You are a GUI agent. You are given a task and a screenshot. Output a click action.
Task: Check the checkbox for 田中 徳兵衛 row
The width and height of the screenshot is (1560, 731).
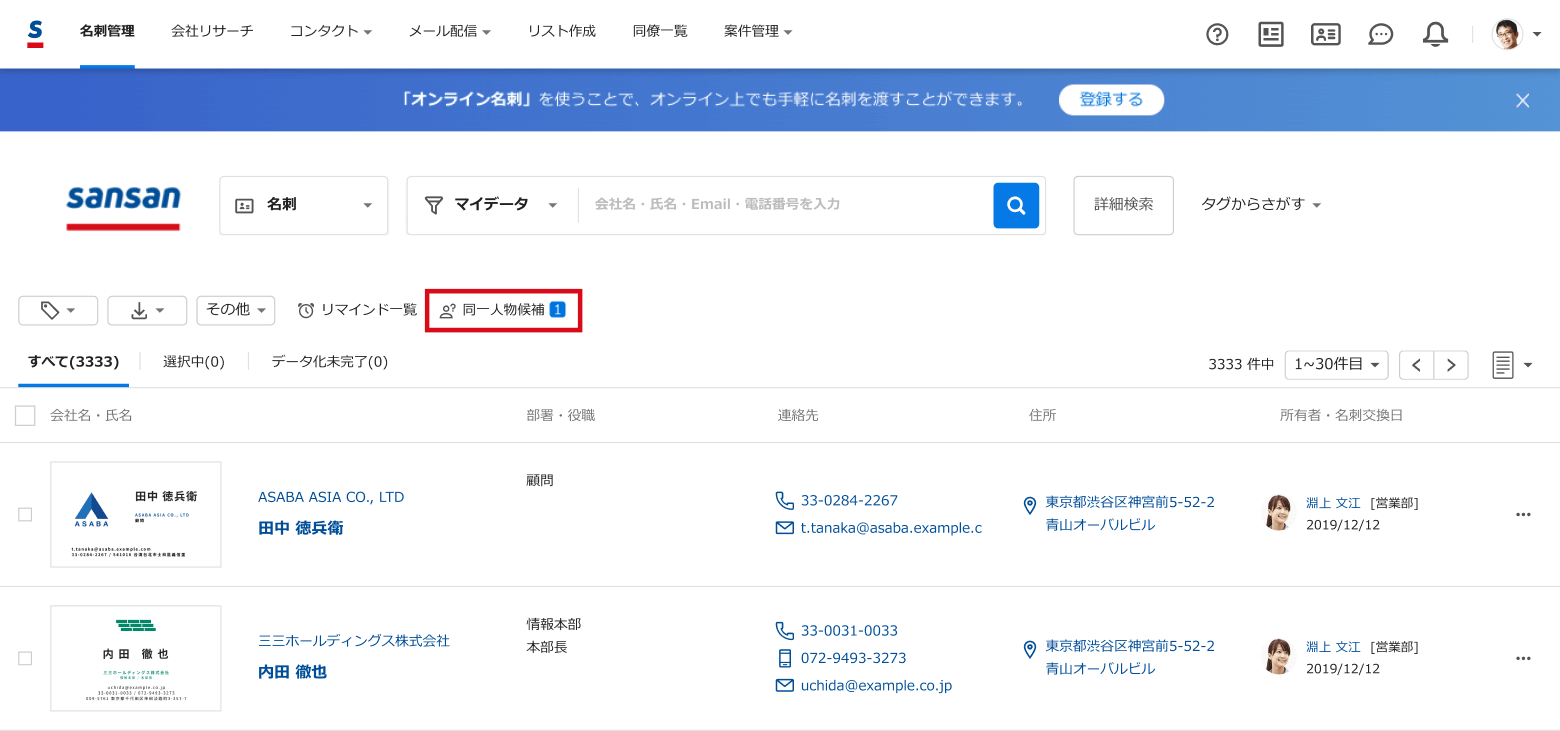[x=25, y=514]
